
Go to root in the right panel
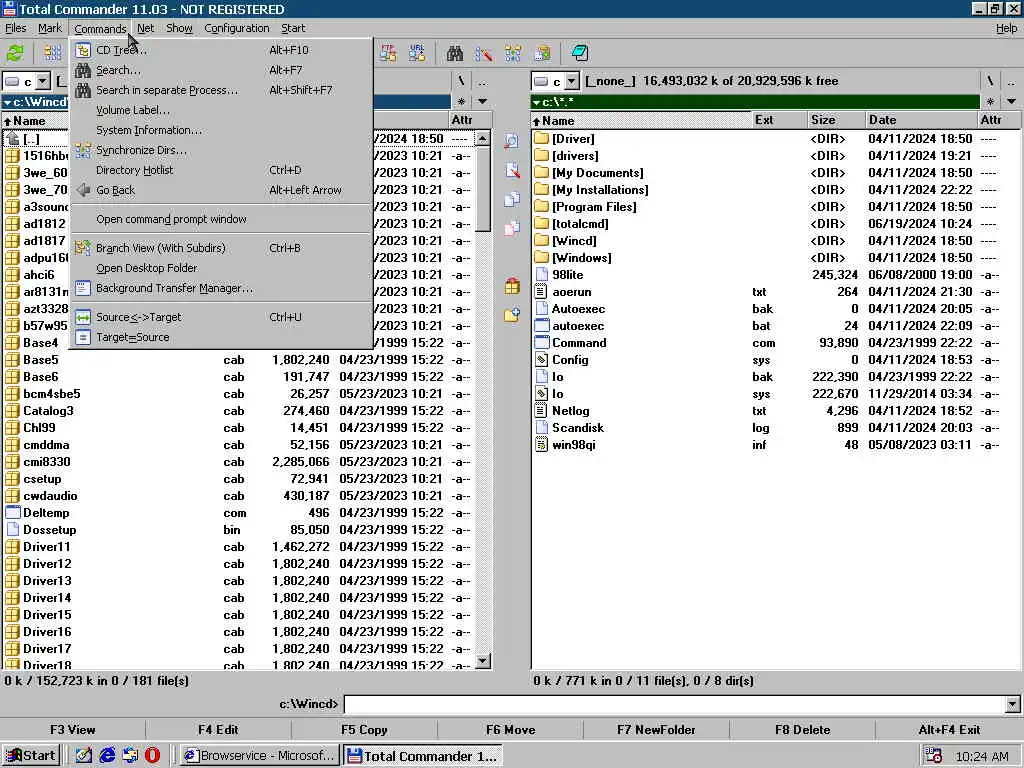[x=990, y=82]
